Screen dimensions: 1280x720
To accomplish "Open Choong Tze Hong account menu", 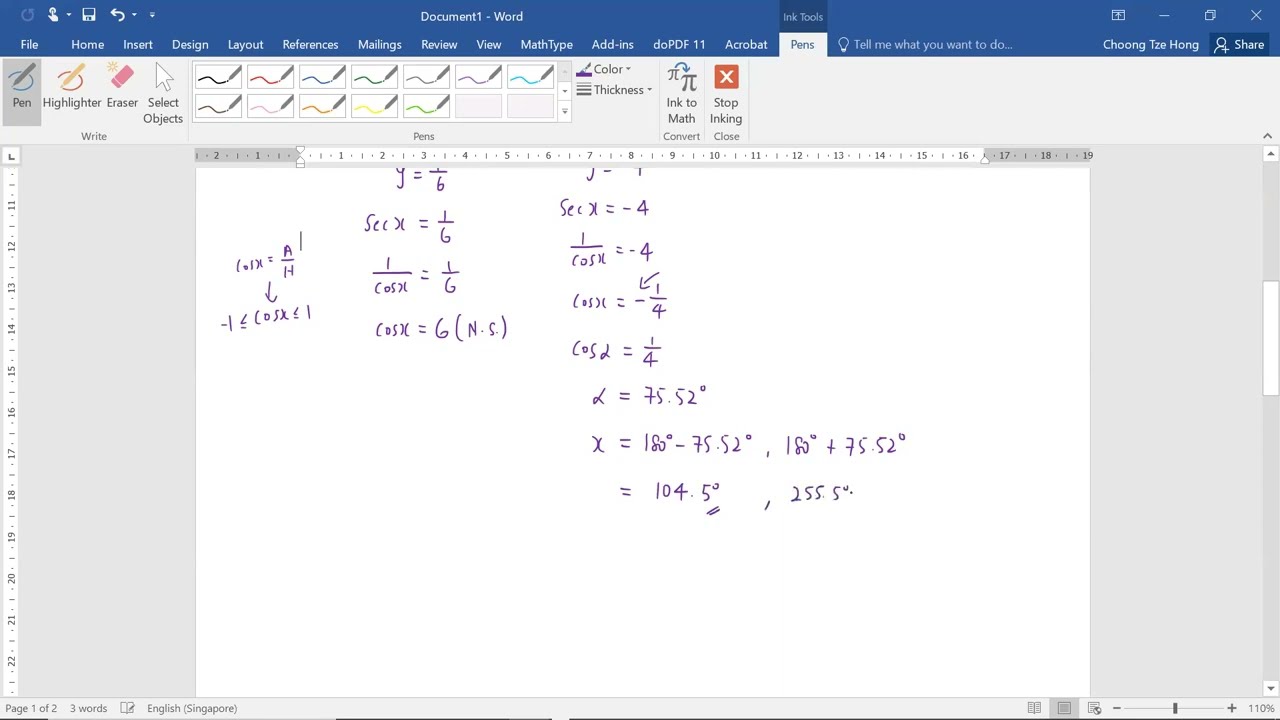I will (x=1151, y=44).
